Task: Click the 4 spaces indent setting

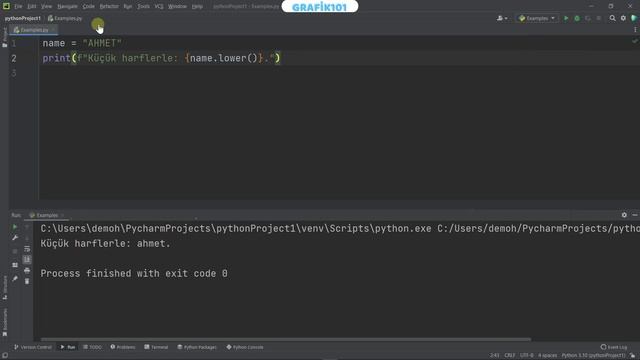Action: [547, 356]
